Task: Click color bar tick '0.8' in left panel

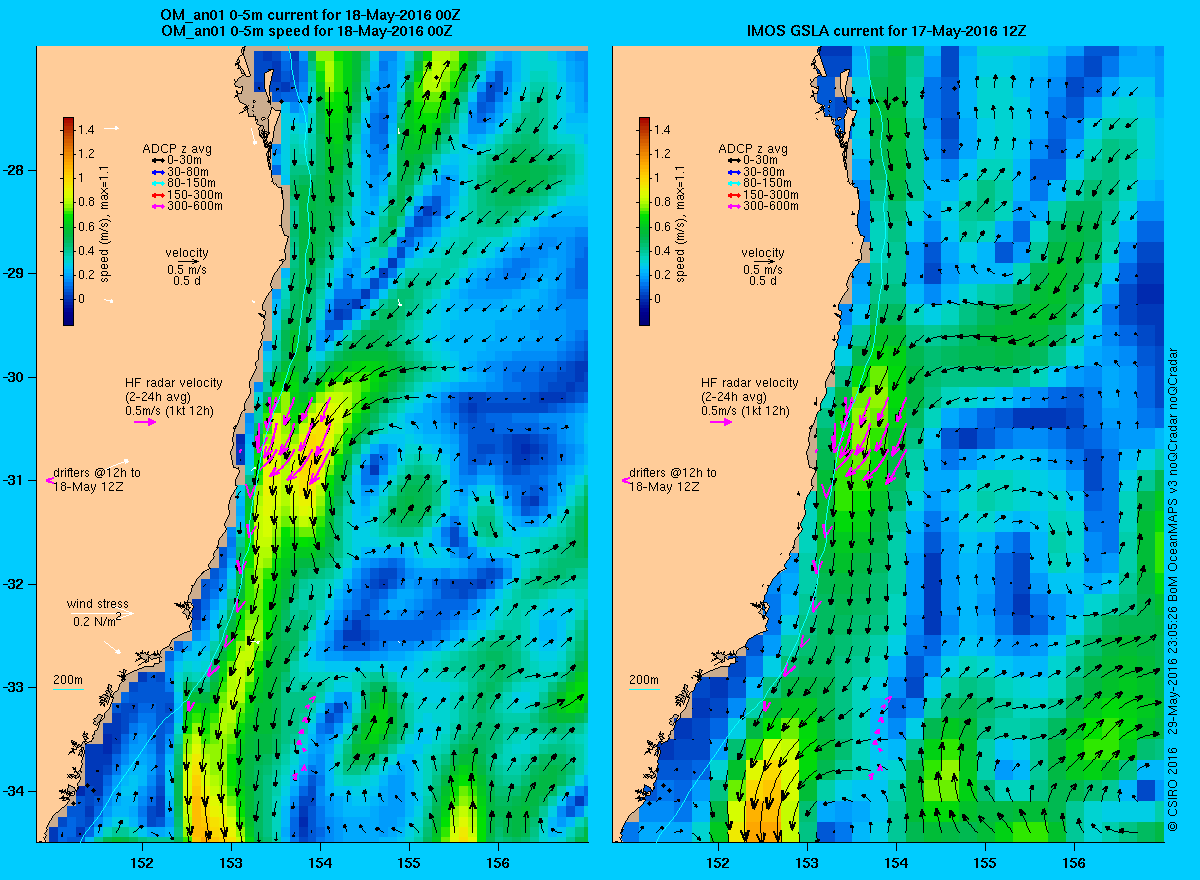Action: click(x=87, y=202)
